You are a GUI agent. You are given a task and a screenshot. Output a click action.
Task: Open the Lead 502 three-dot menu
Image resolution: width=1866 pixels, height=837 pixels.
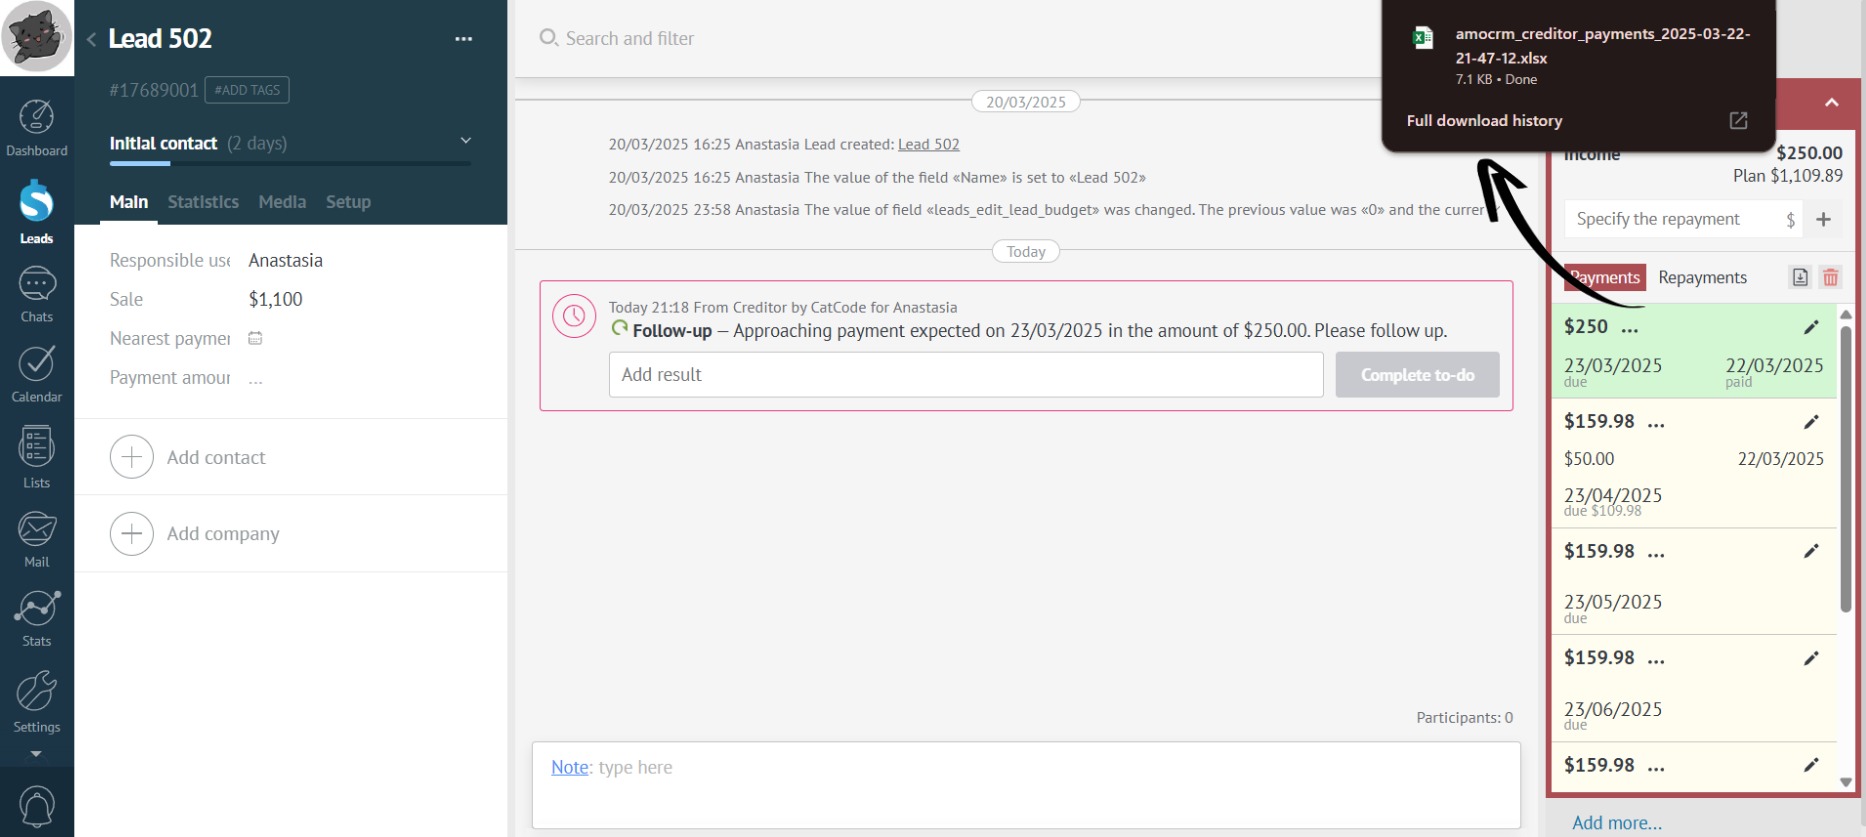point(463,39)
